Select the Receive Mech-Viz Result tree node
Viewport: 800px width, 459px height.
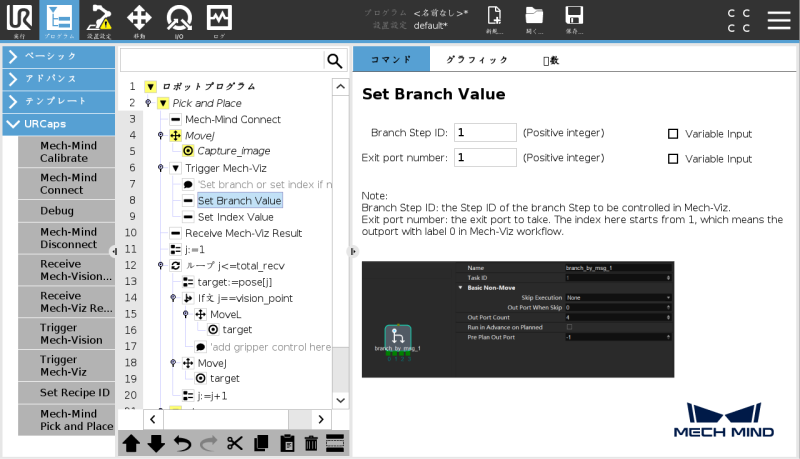pos(243,234)
